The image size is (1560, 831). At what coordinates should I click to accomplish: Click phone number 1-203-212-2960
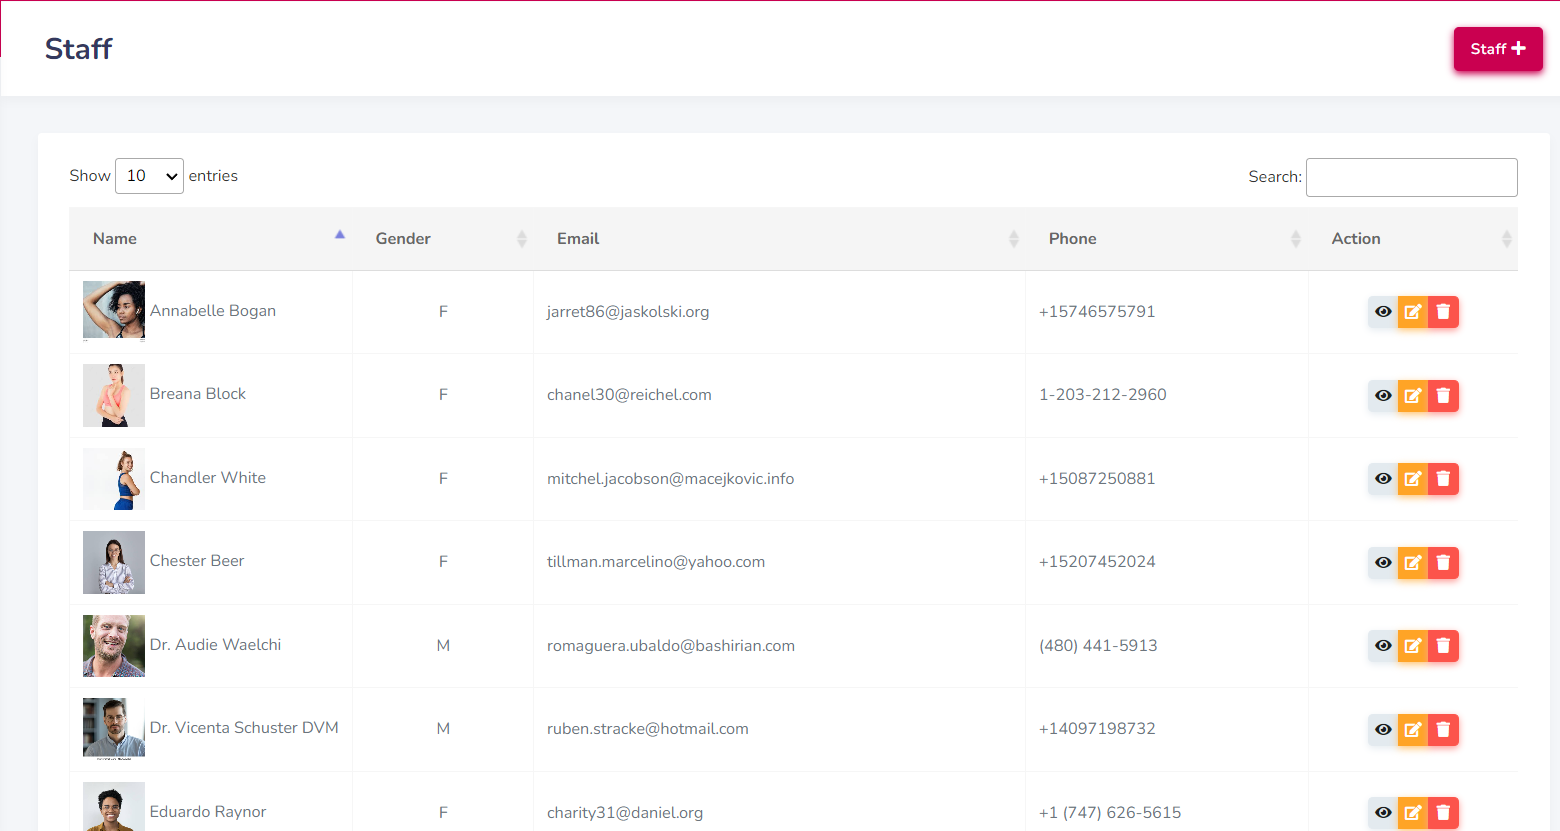(x=1103, y=395)
